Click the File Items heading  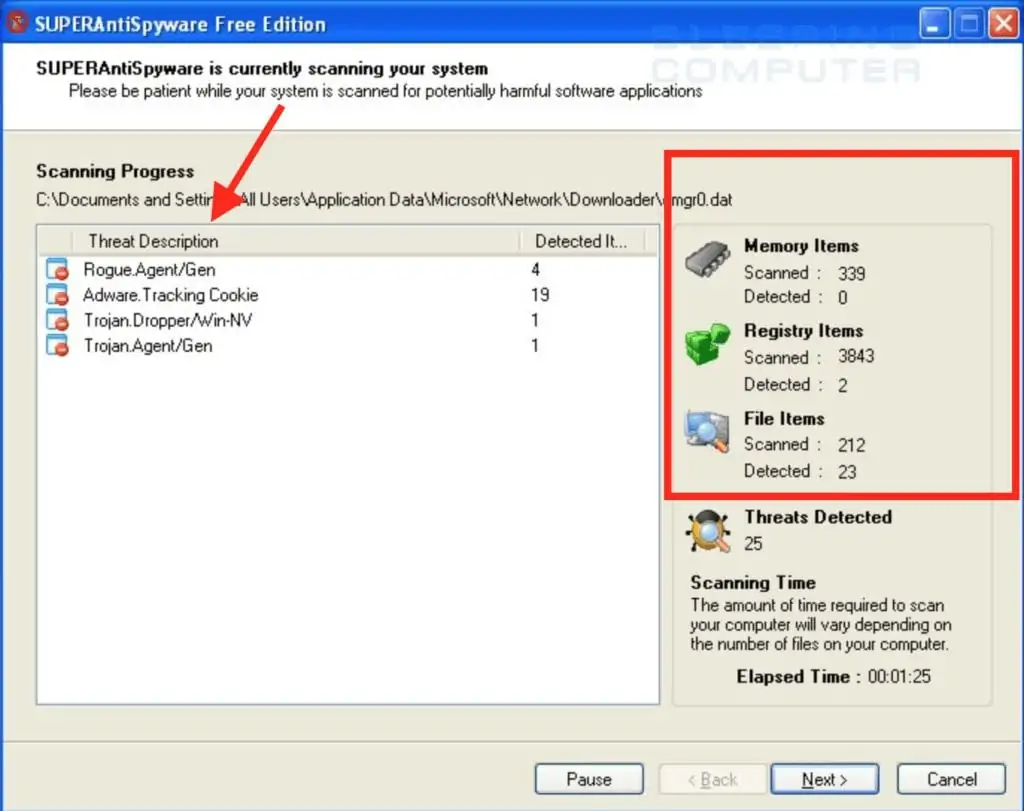784,419
